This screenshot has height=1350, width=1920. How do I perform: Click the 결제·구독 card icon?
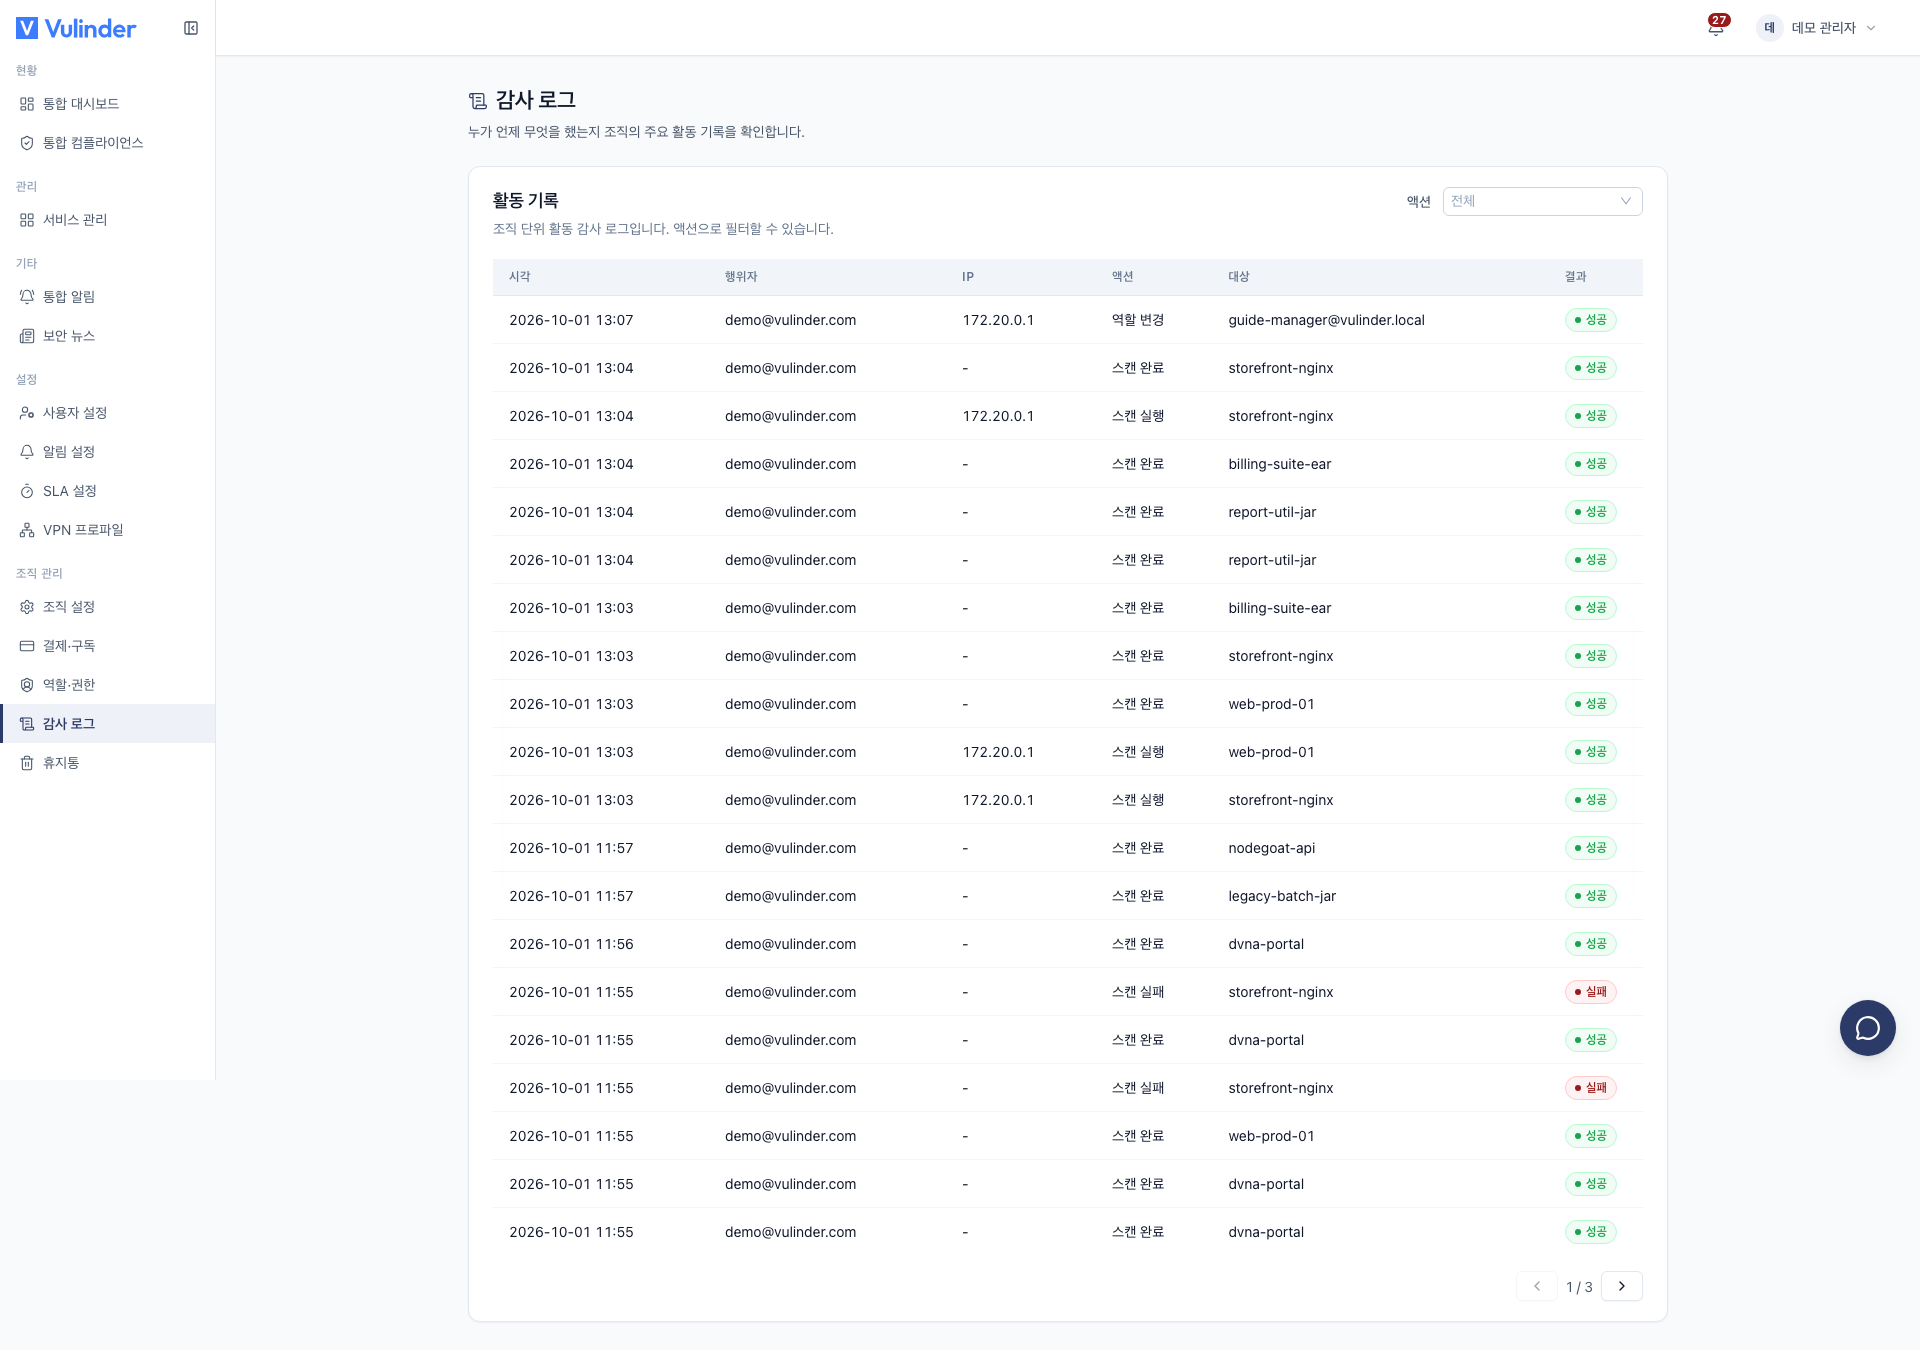(x=27, y=646)
